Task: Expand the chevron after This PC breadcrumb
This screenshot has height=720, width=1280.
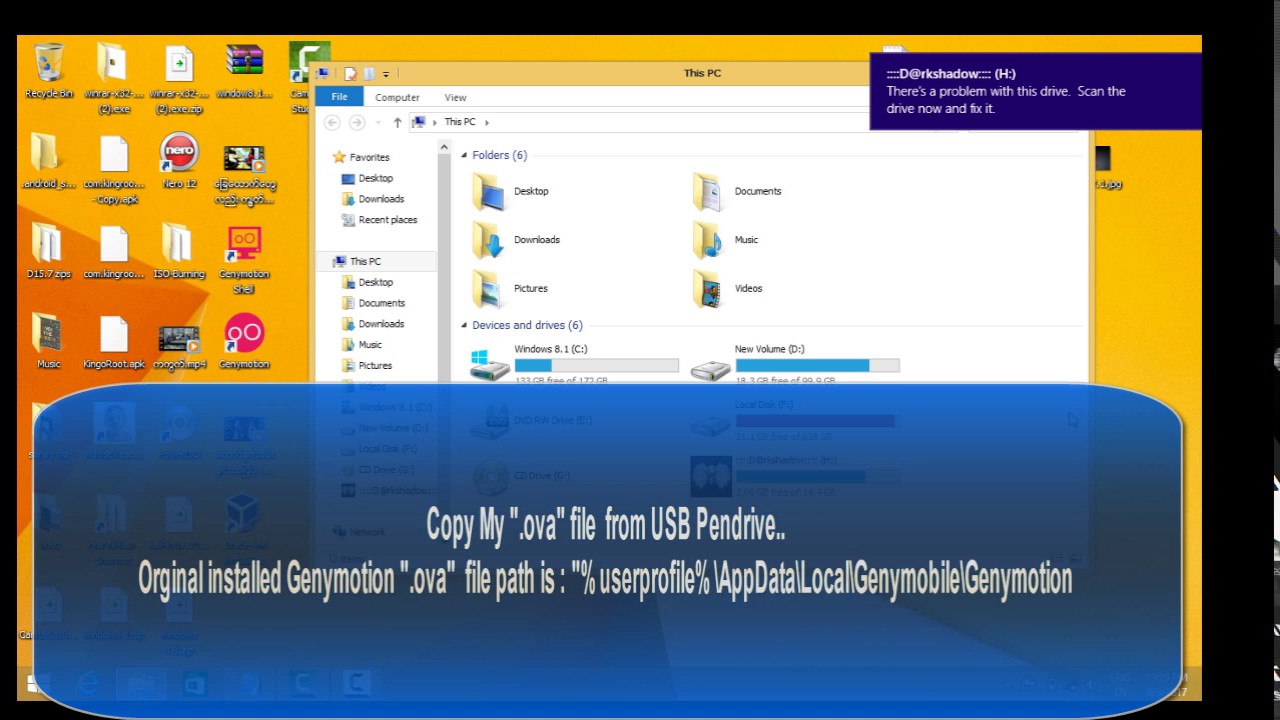Action: click(x=487, y=122)
